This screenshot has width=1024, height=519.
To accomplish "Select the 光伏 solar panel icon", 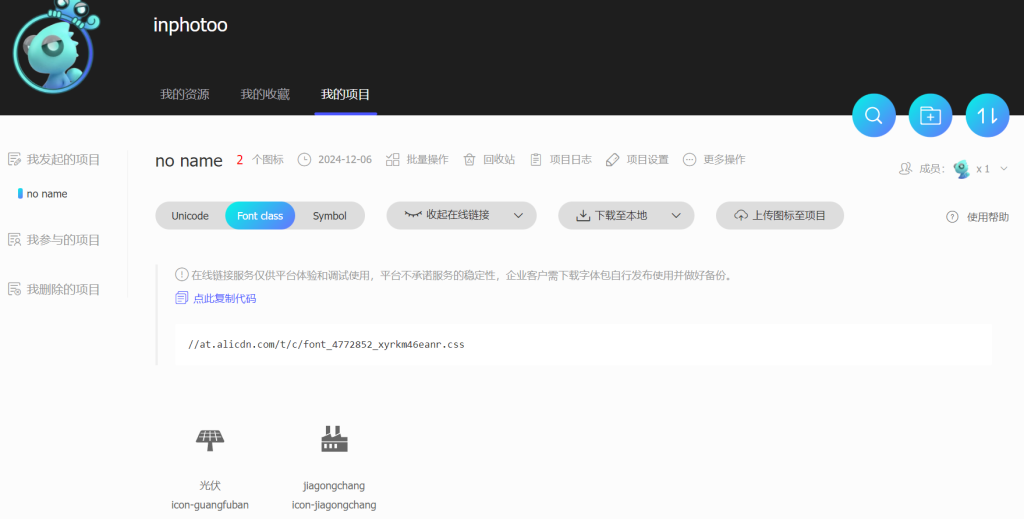I will [x=210, y=439].
